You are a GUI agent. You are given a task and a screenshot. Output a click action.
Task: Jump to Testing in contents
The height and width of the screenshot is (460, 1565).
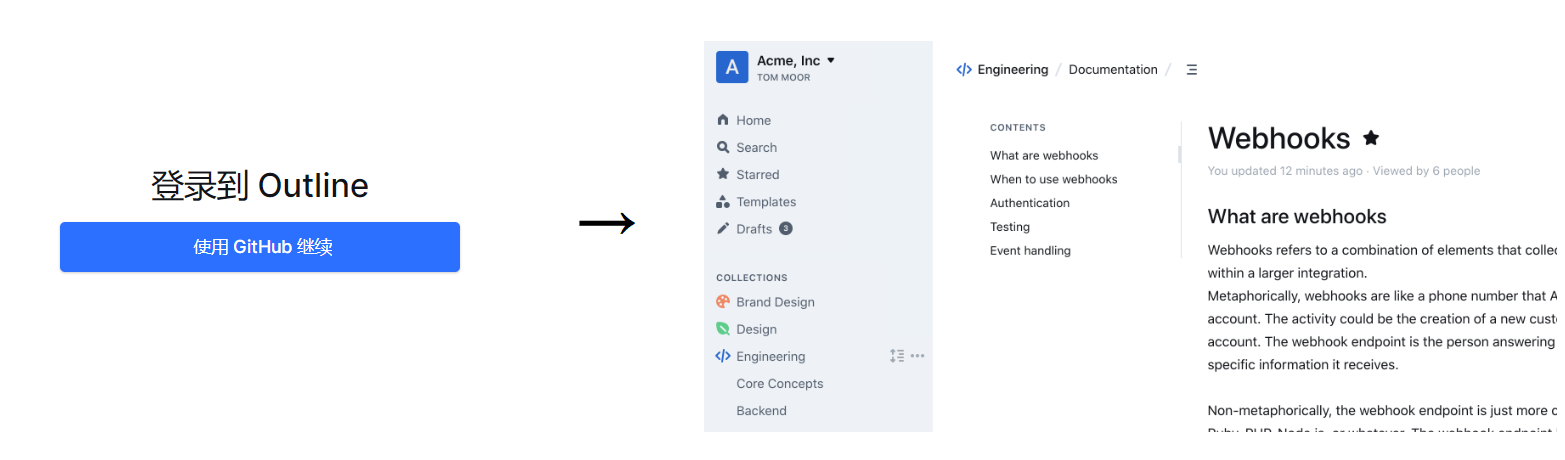coord(1010,227)
